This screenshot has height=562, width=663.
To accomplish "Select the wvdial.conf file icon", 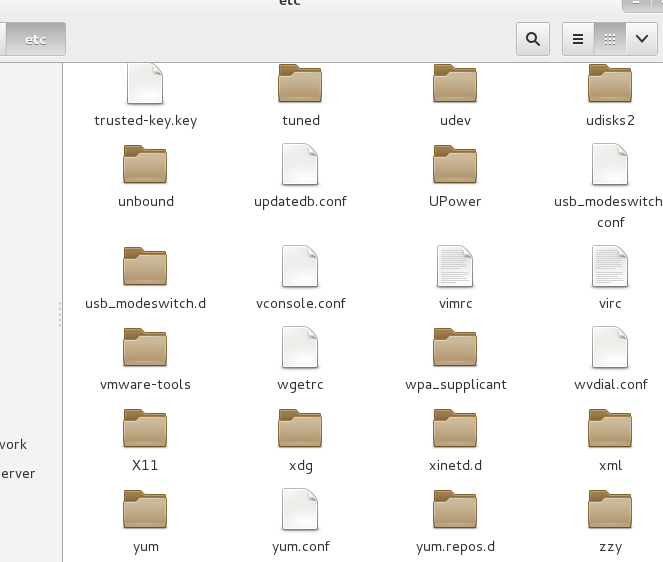I will (610, 347).
